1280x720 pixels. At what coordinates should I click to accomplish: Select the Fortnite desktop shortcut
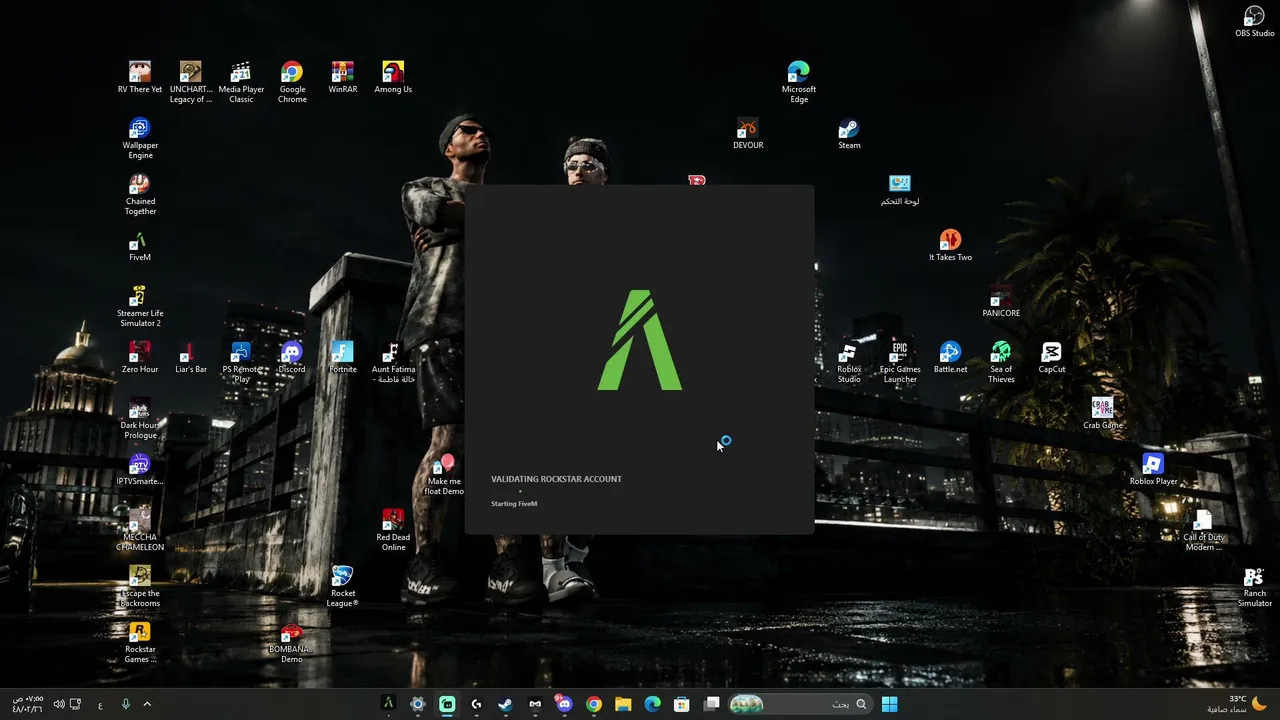pyautogui.click(x=343, y=359)
